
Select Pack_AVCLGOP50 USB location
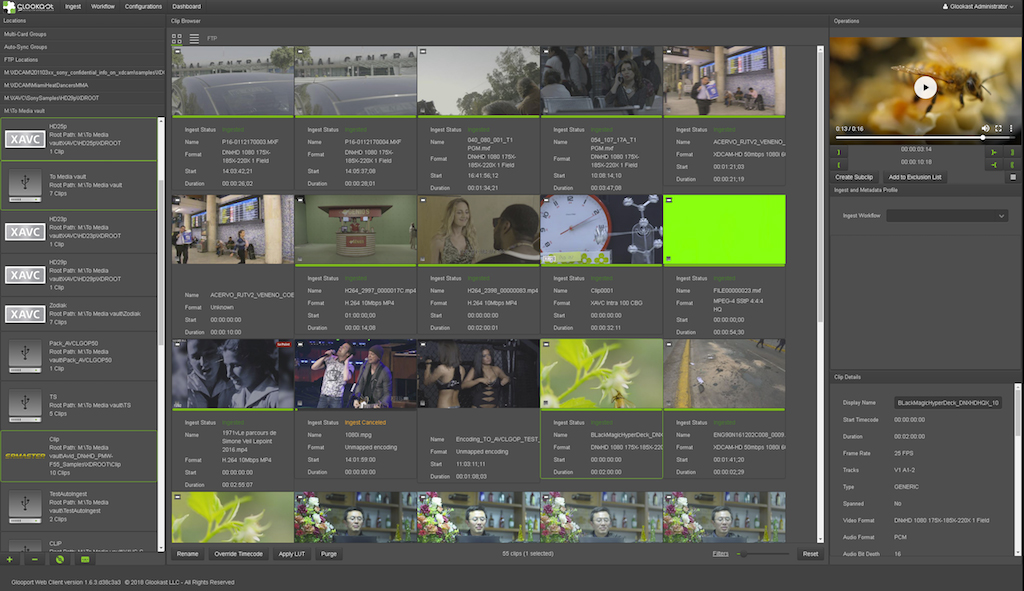(x=79, y=356)
